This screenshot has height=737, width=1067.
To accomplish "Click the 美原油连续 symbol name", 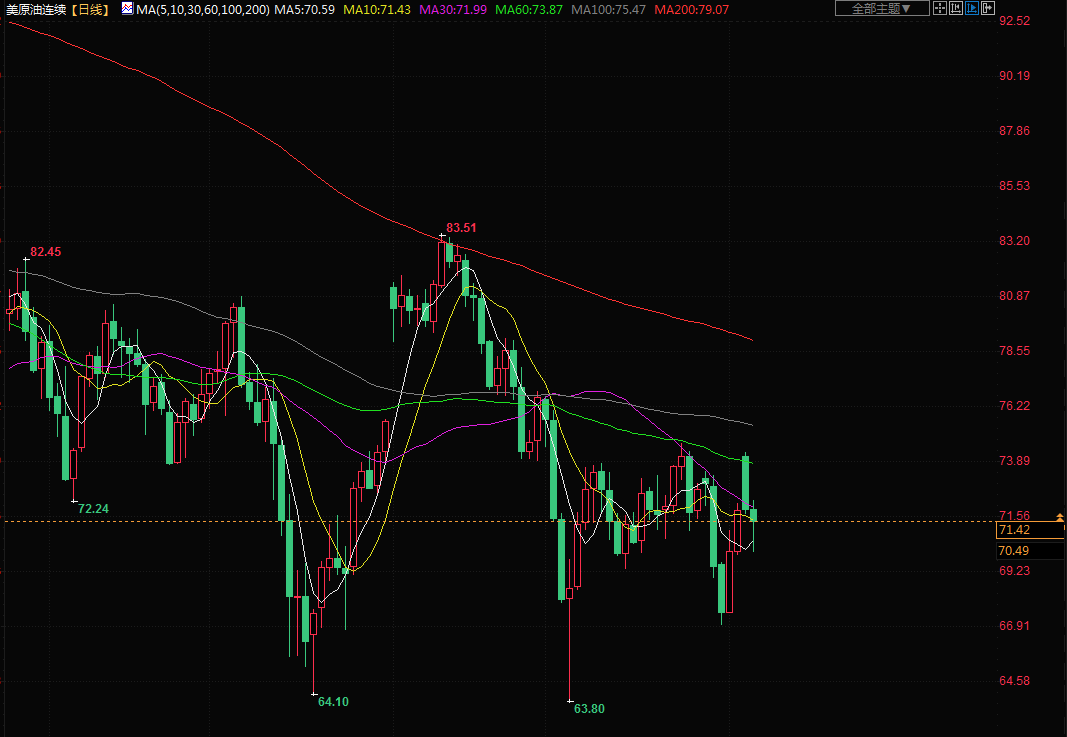I will click(x=38, y=9).
